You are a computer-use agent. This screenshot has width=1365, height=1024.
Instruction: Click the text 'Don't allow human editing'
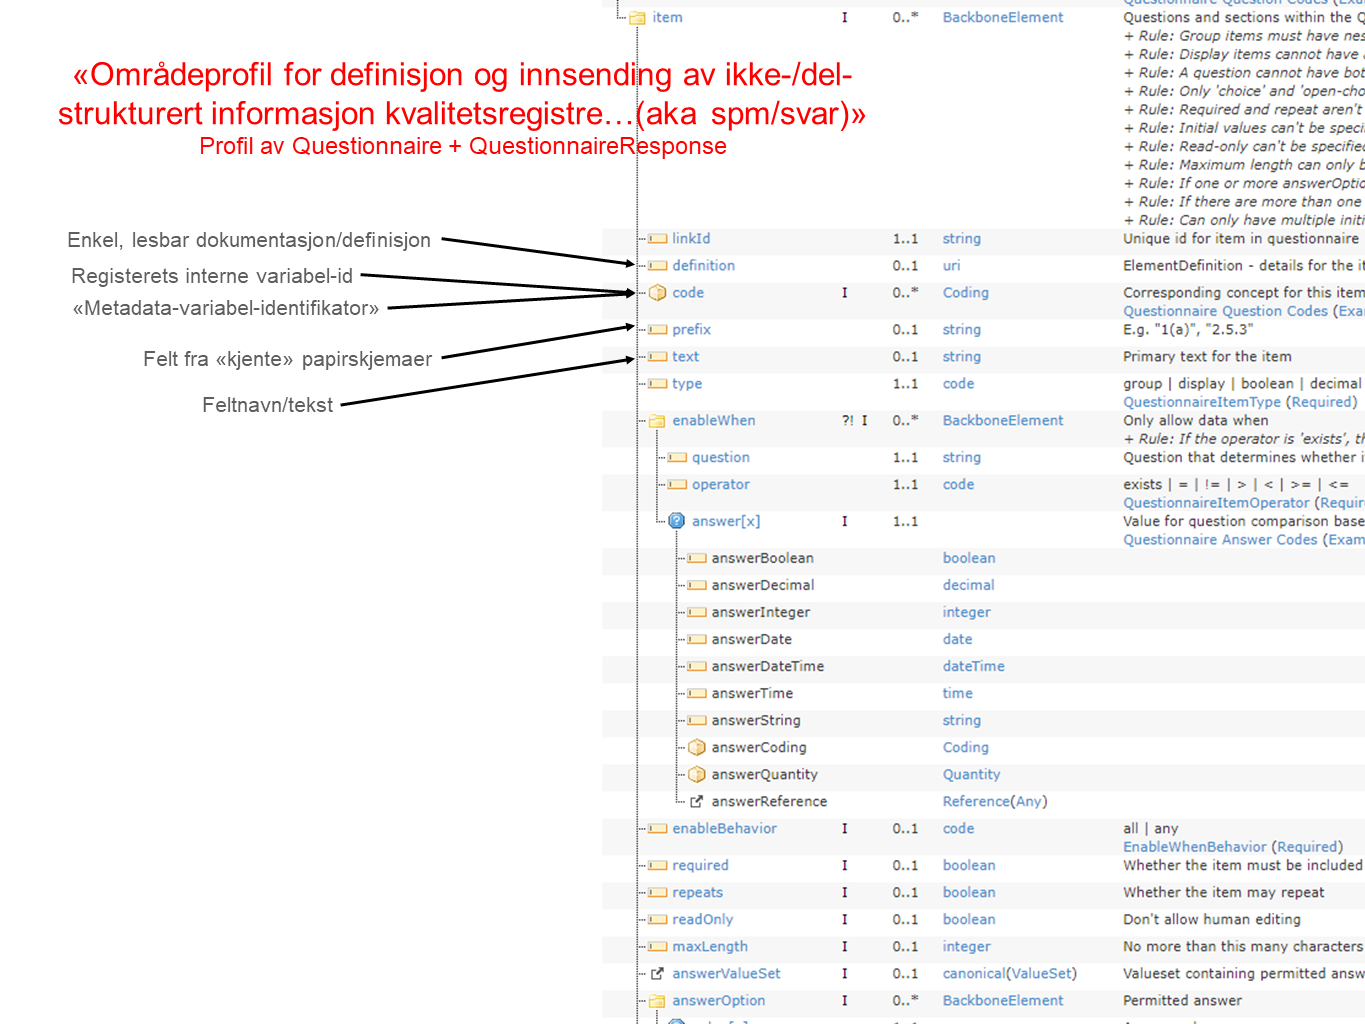tap(1212, 920)
